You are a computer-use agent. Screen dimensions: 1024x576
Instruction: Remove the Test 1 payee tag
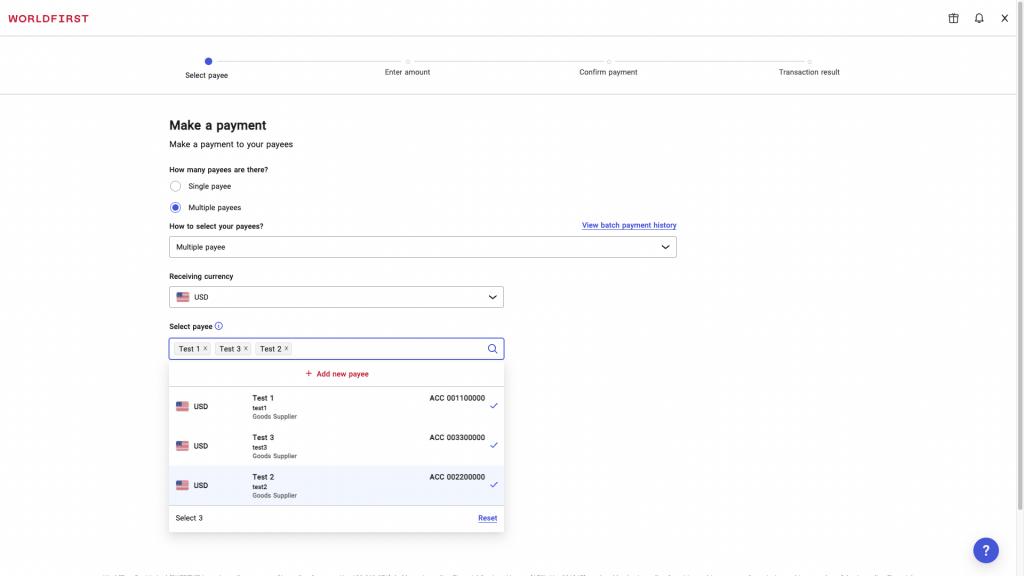pyautogui.click(x=205, y=349)
